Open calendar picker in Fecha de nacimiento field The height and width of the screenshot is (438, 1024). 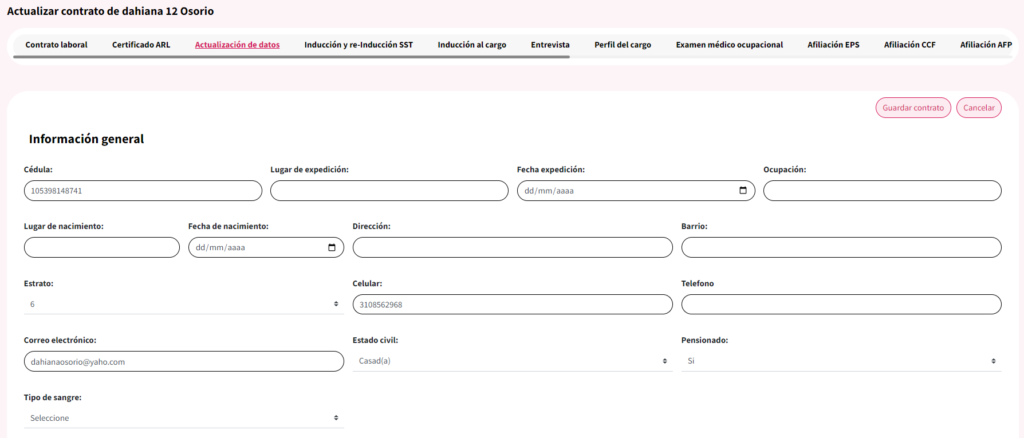331,247
